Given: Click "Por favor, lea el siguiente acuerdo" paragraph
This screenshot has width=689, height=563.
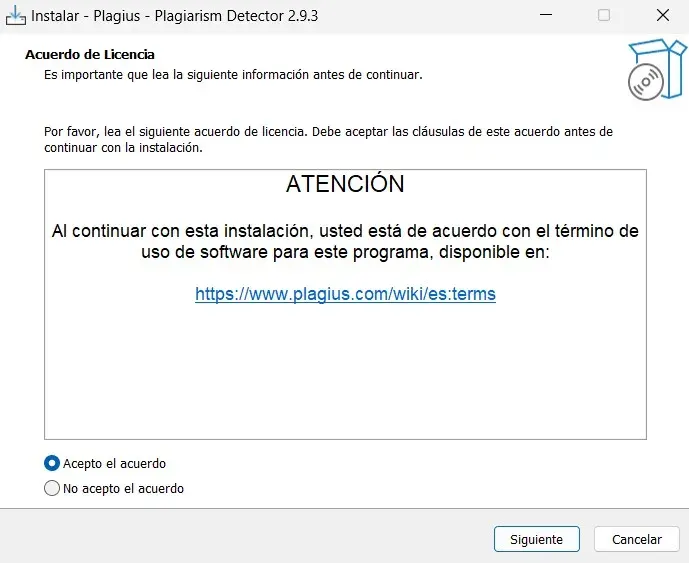Looking at the screenshot, I should 328,139.
